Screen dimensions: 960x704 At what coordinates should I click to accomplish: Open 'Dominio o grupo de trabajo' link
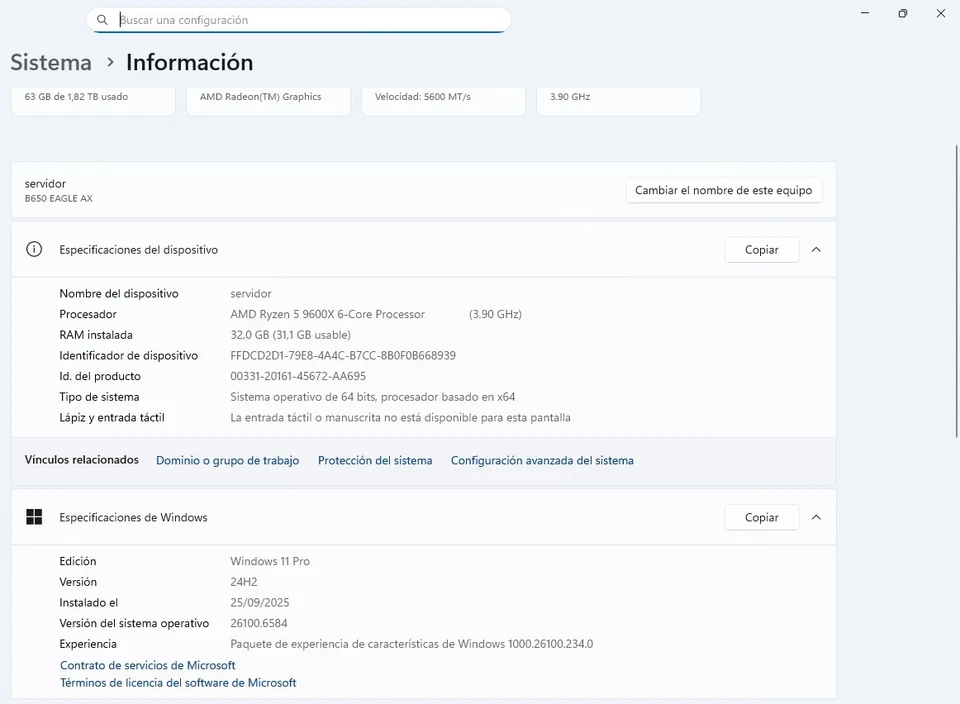click(x=227, y=461)
